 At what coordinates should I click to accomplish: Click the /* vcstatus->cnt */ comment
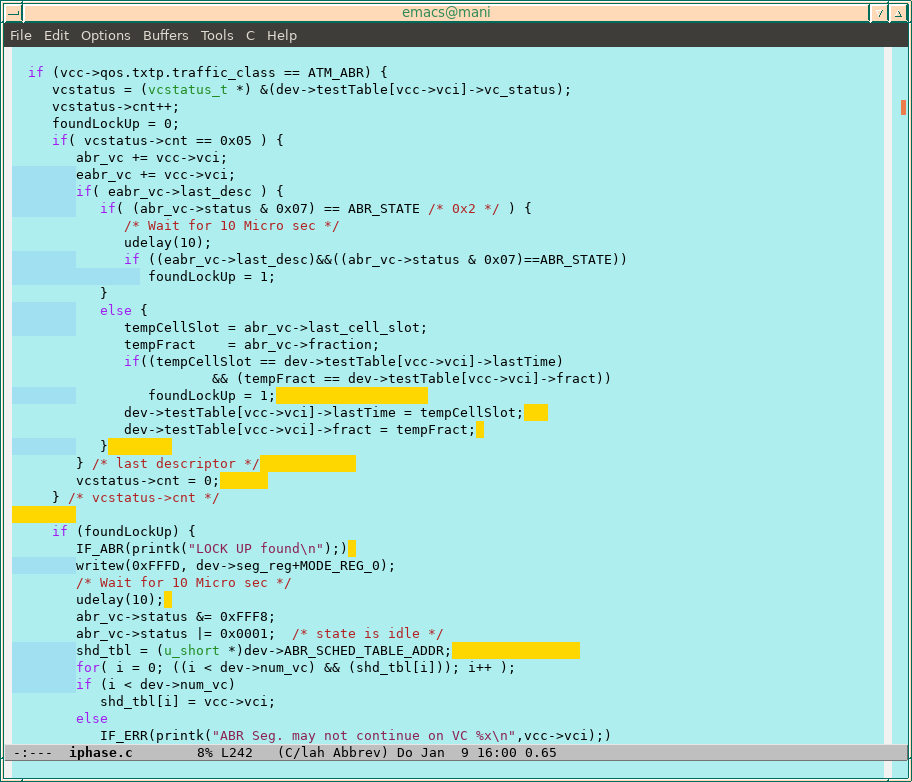pyautogui.click(x=144, y=497)
